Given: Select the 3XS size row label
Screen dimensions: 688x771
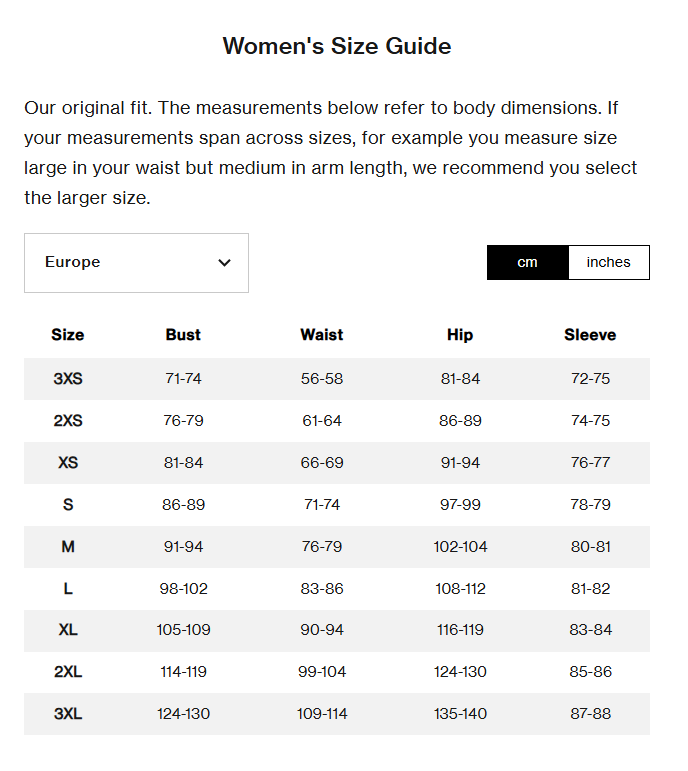Looking at the screenshot, I should (68, 379).
